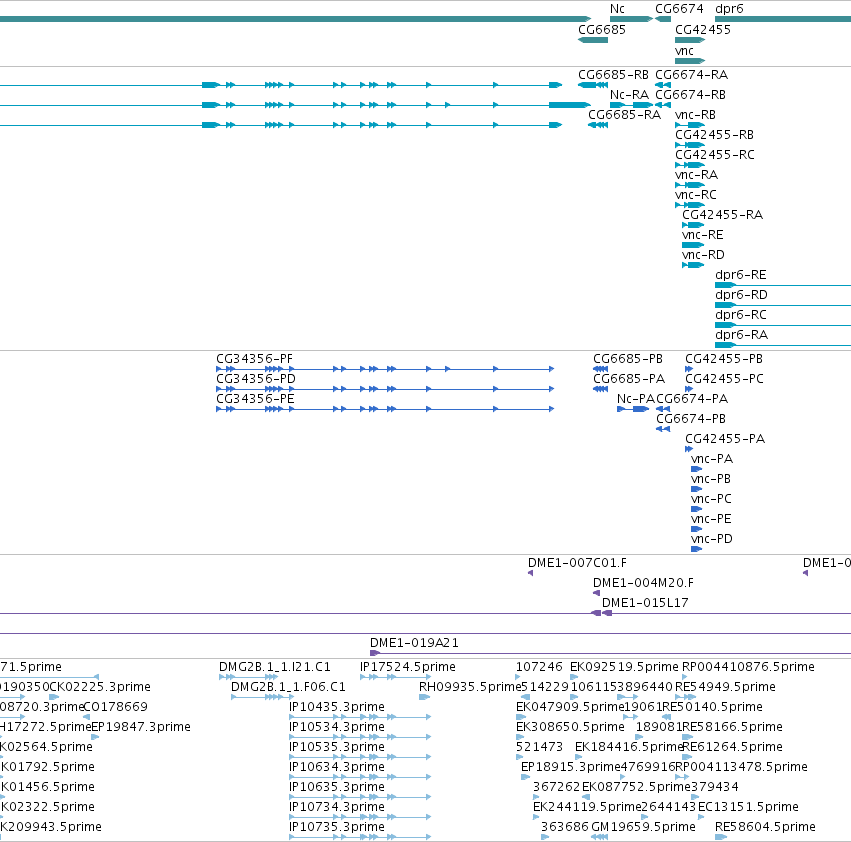Select EST EC13151.5prime
Screen dimensions: 851x842
748,807
